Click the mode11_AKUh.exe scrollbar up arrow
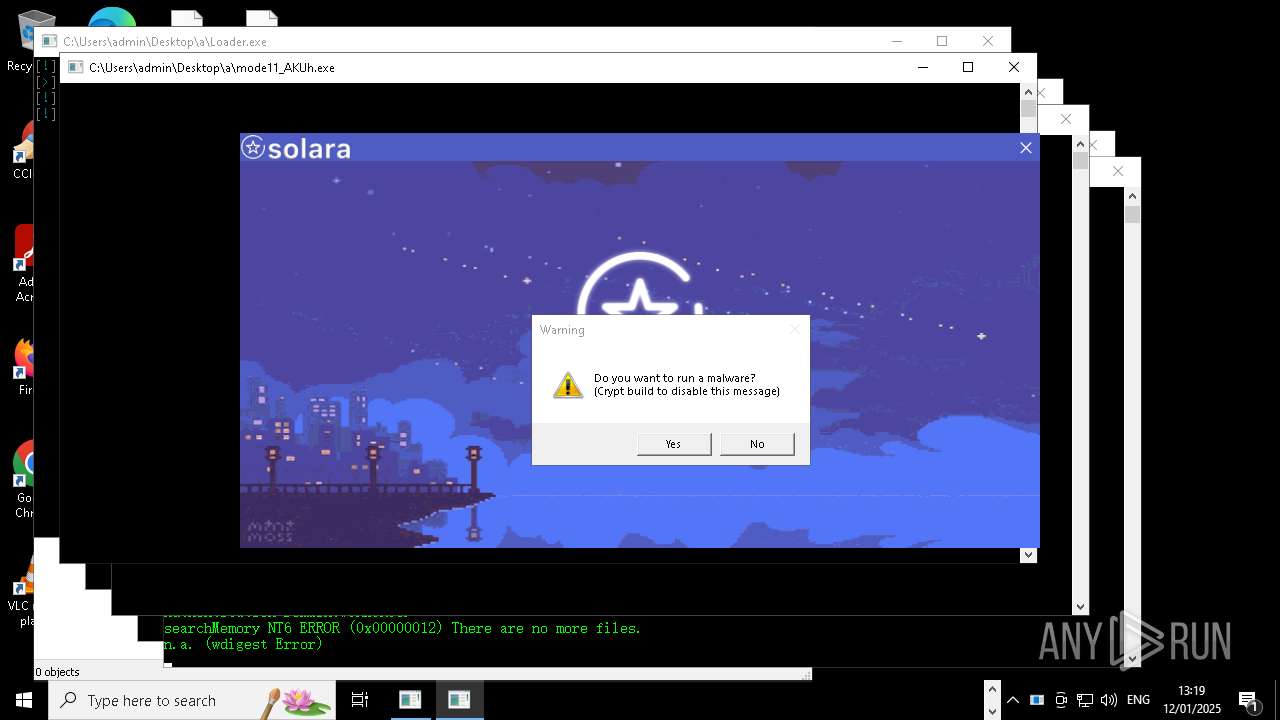1280x720 pixels. coord(1028,92)
